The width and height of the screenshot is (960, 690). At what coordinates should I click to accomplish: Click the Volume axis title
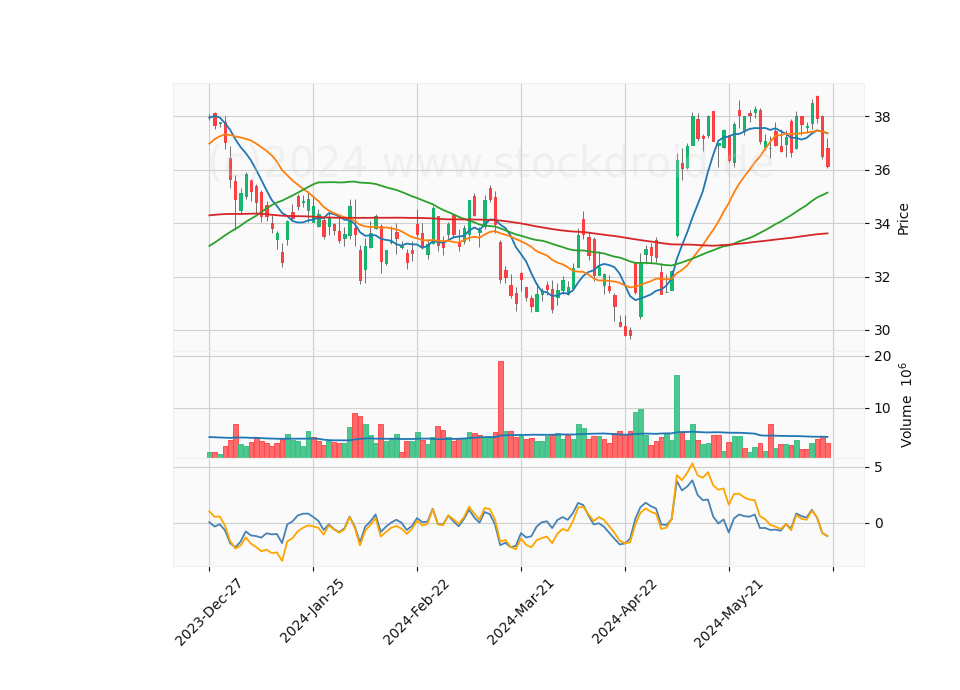(x=906, y=405)
